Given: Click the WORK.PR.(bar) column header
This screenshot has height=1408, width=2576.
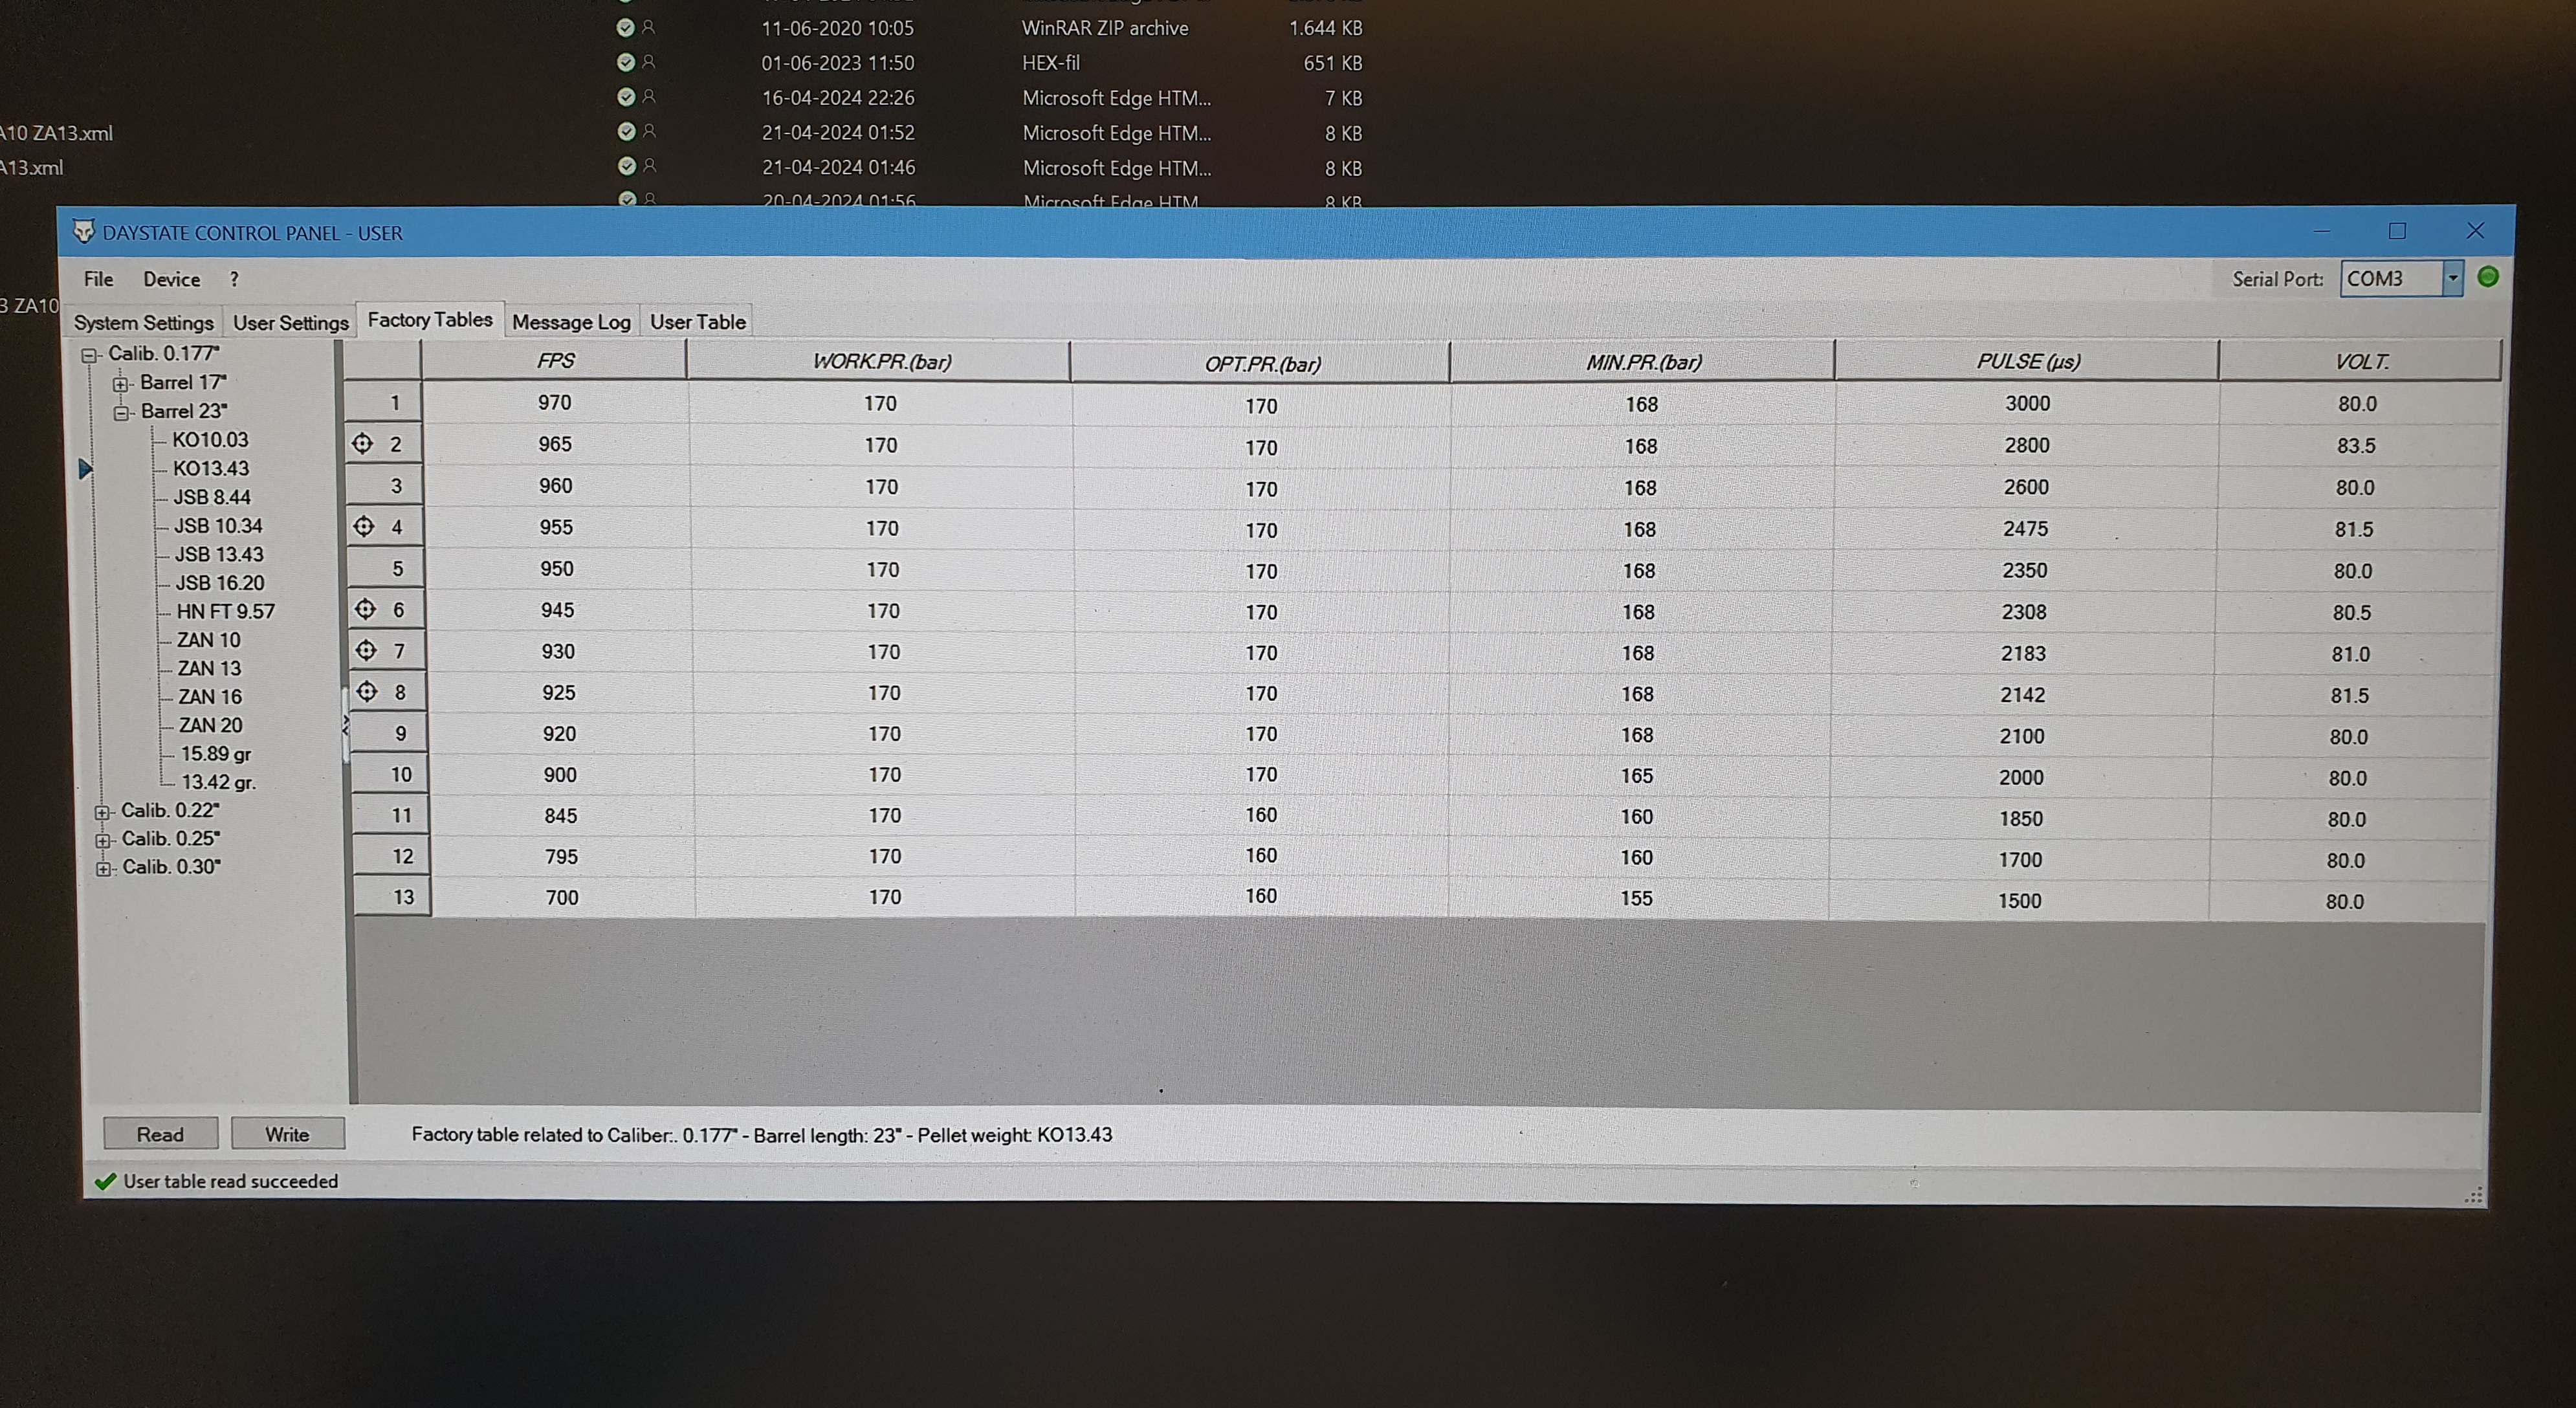Looking at the screenshot, I should [x=880, y=361].
